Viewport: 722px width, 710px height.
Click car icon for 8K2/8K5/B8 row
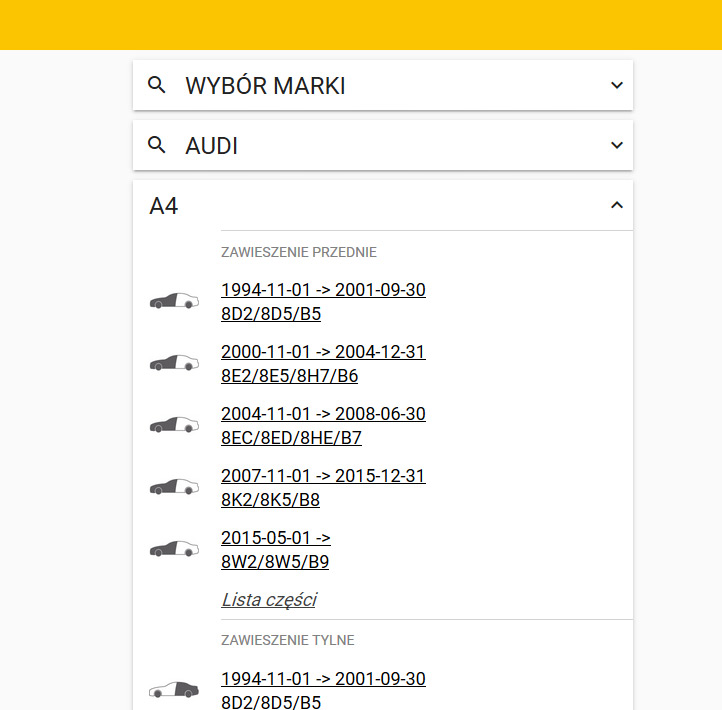pos(174,487)
